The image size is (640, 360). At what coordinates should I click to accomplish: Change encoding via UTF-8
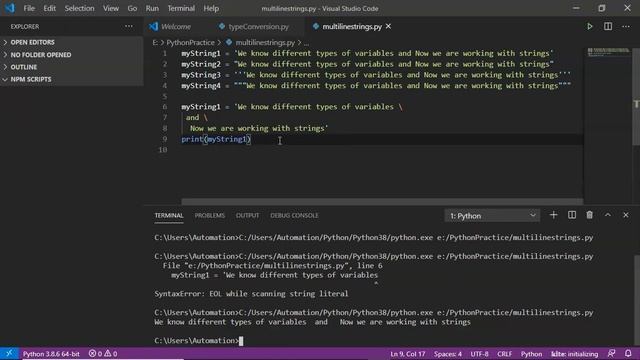pos(479,354)
